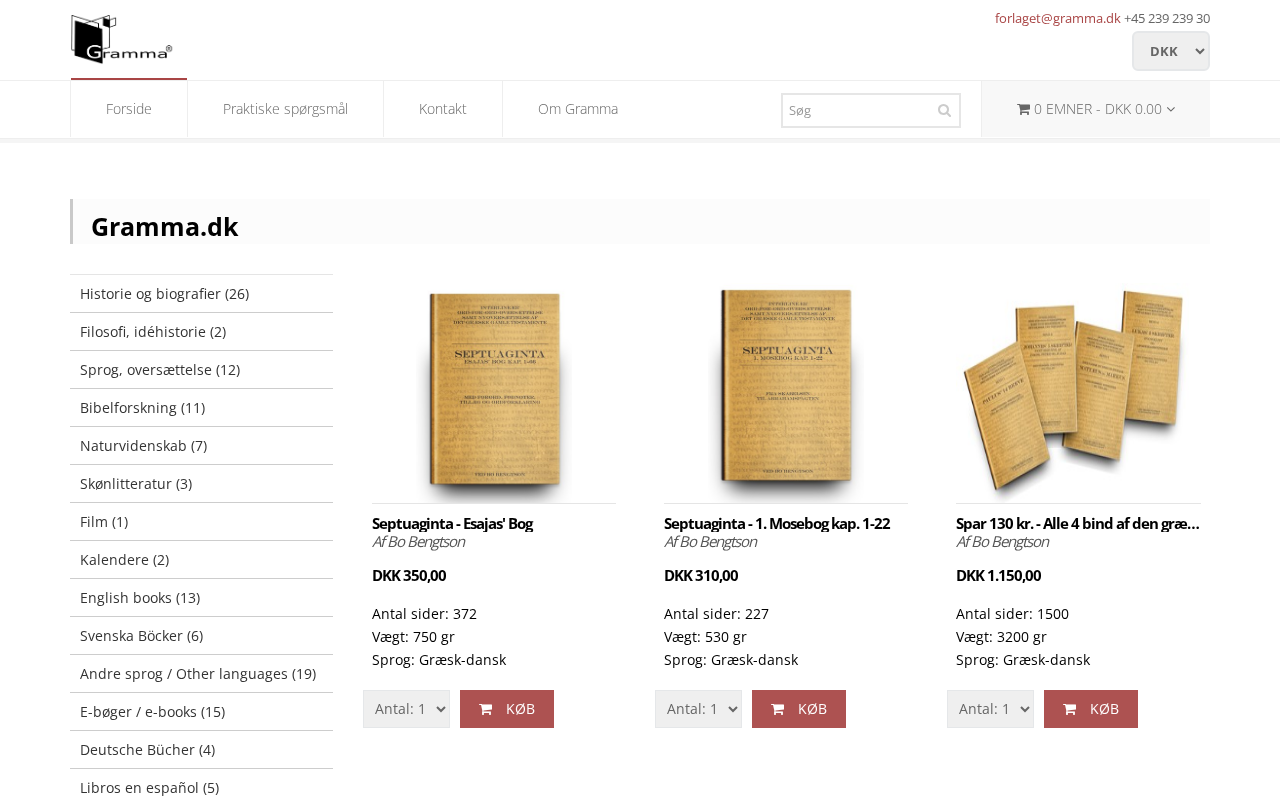Click price DKK 350,00
This screenshot has height=800, width=1280.
coord(409,575)
